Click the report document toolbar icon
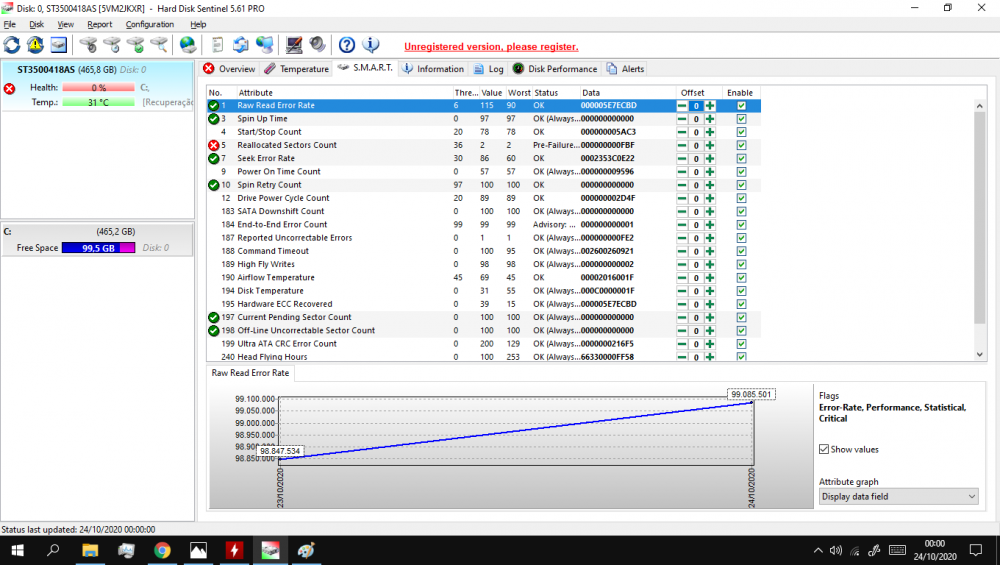 pyautogui.click(x=217, y=45)
